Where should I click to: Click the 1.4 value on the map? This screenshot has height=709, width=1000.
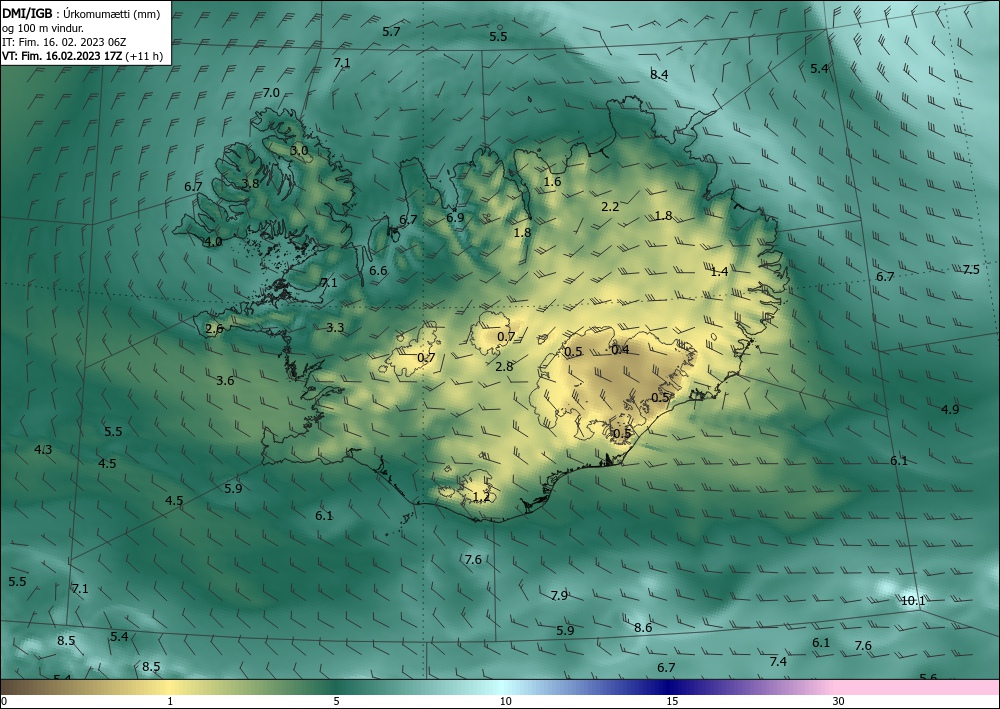(719, 272)
